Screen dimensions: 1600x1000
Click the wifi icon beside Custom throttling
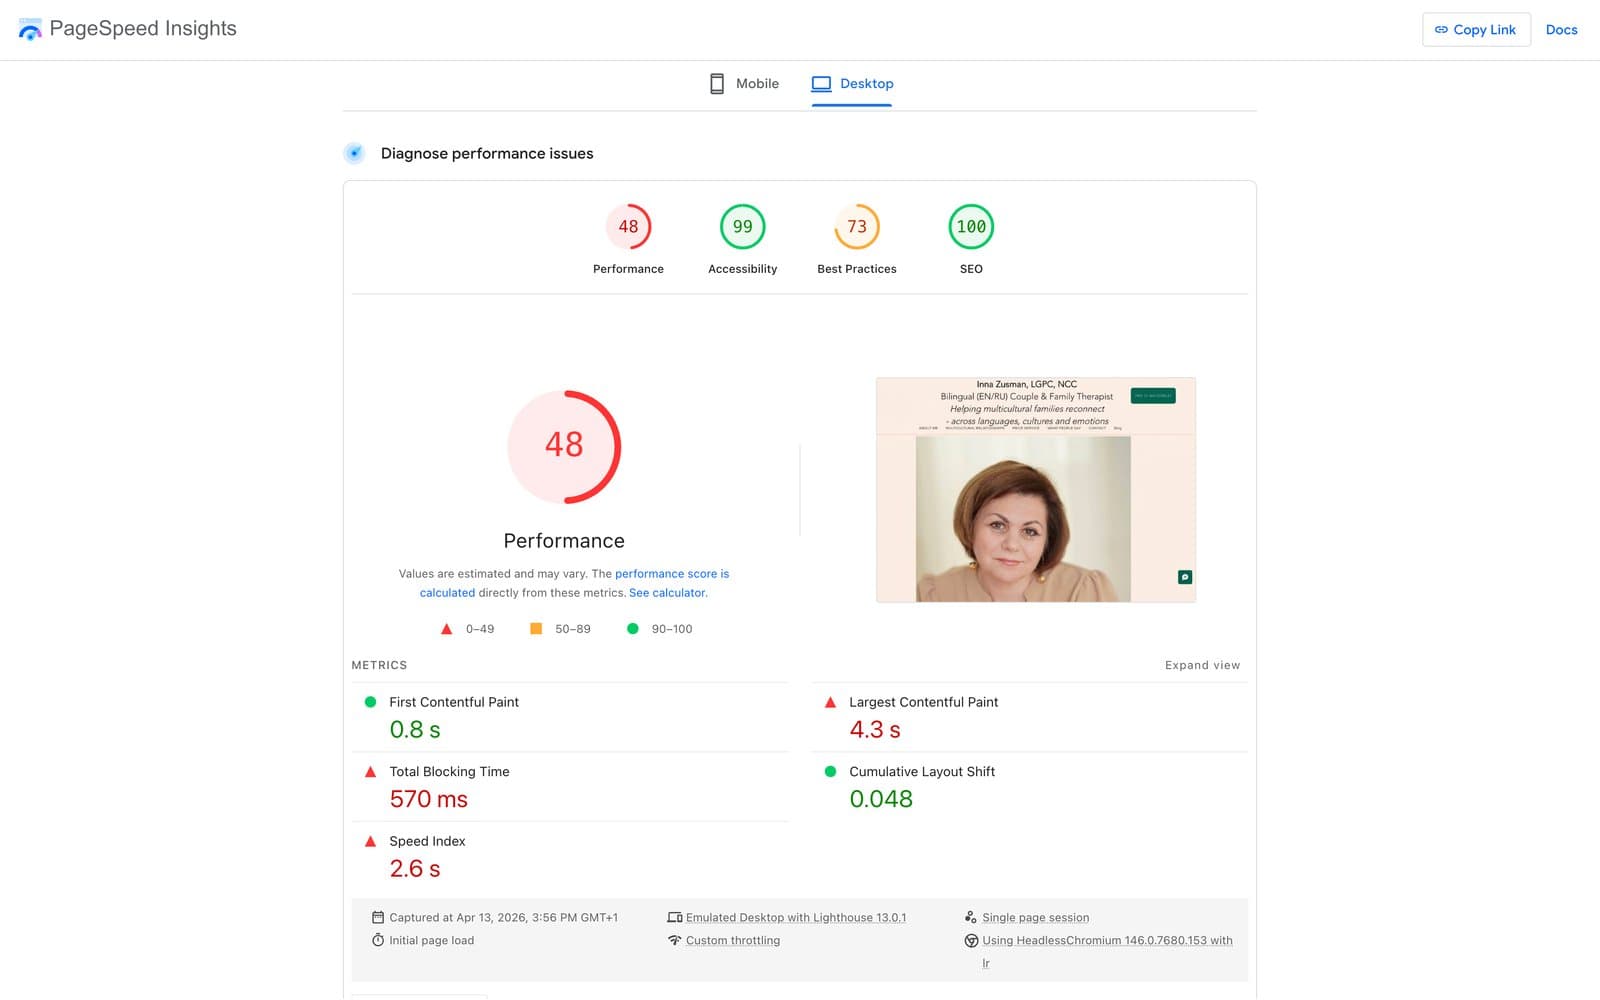tap(675, 940)
